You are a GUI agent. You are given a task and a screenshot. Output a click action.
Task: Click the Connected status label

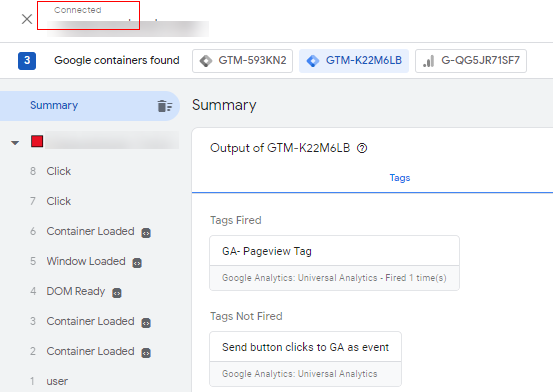tap(78, 10)
